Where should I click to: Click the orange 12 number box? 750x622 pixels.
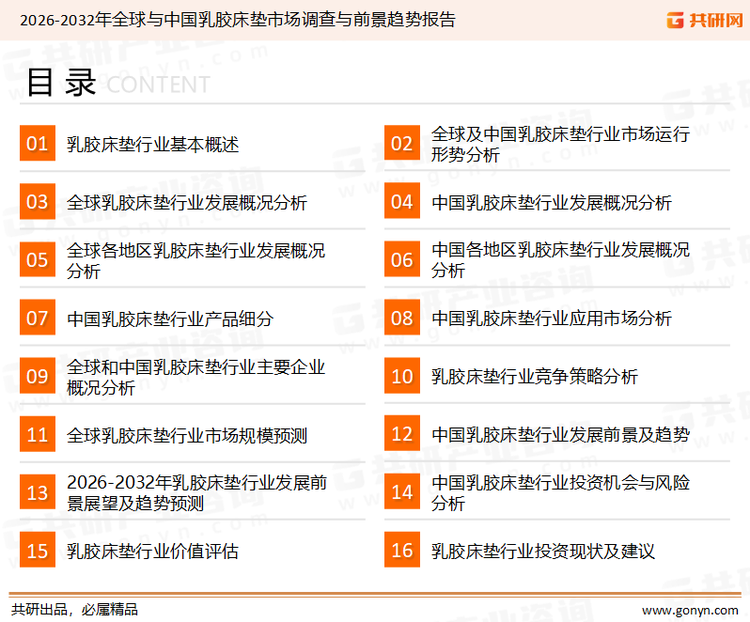point(402,434)
